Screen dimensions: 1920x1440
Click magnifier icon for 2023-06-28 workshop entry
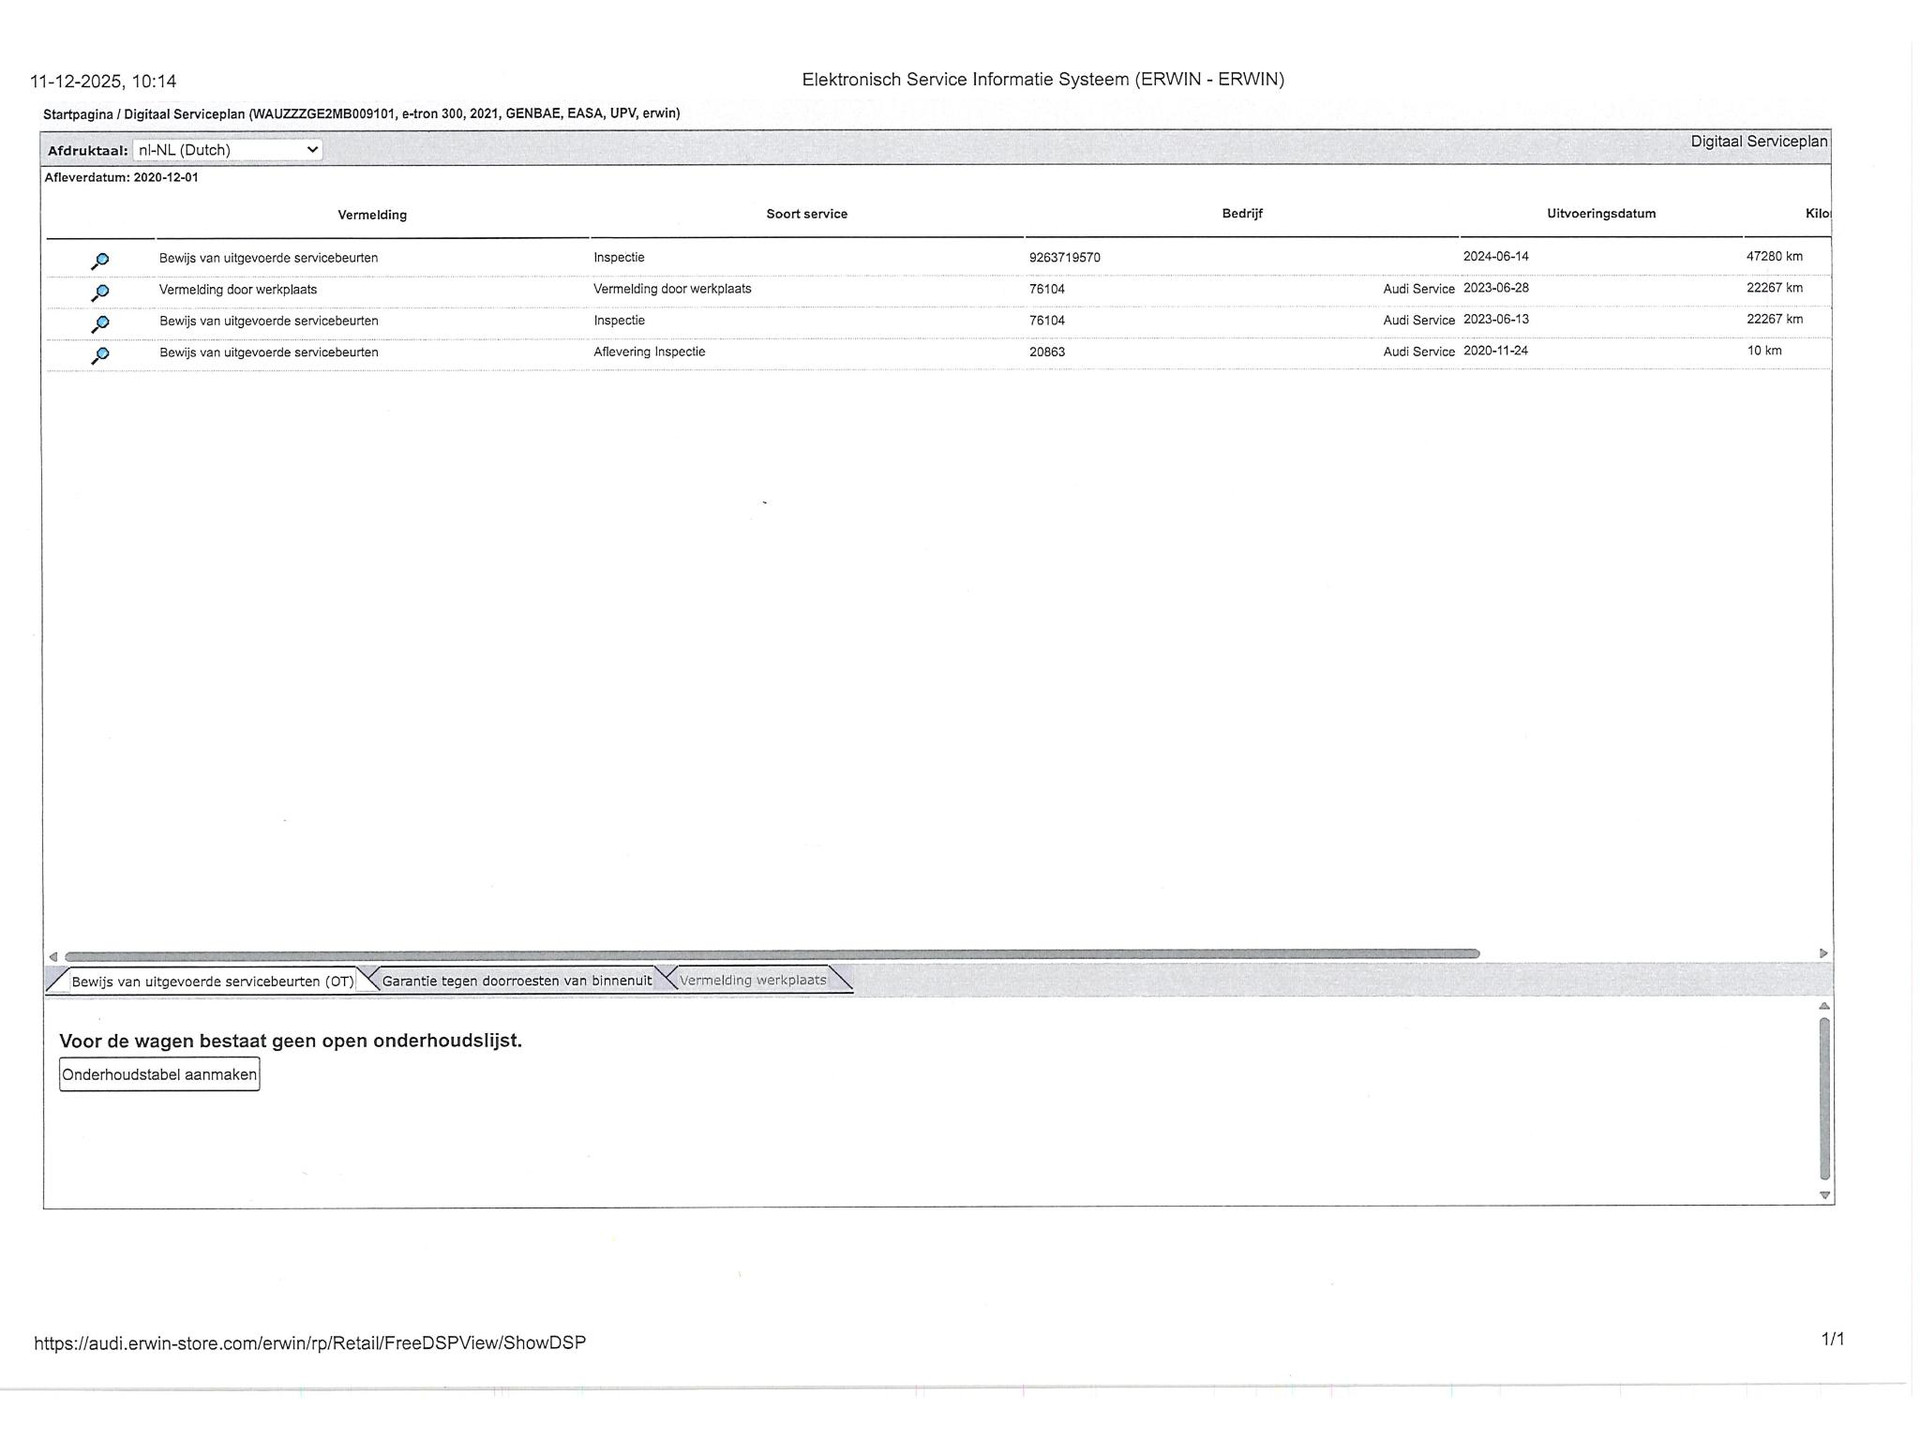point(100,293)
